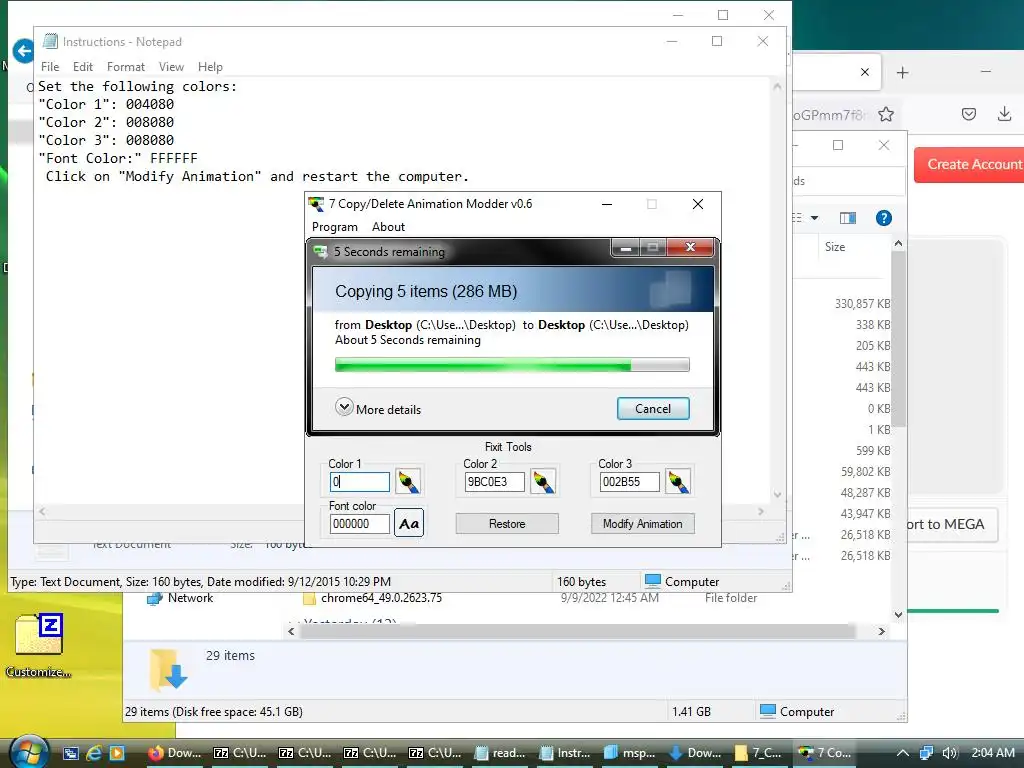The image size is (1024, 768).
Task: Switch to msp... taskbar button
Action: (630, 753)
